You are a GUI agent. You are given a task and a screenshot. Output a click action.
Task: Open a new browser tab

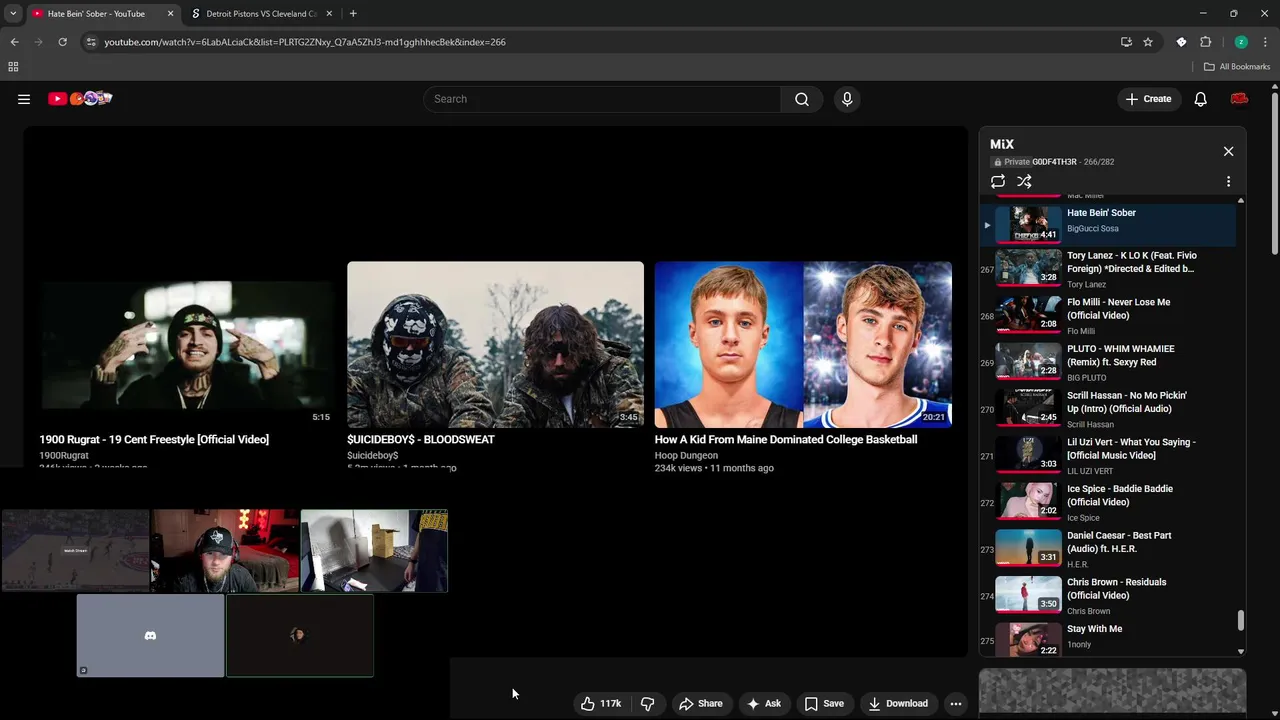coord(353,14)
